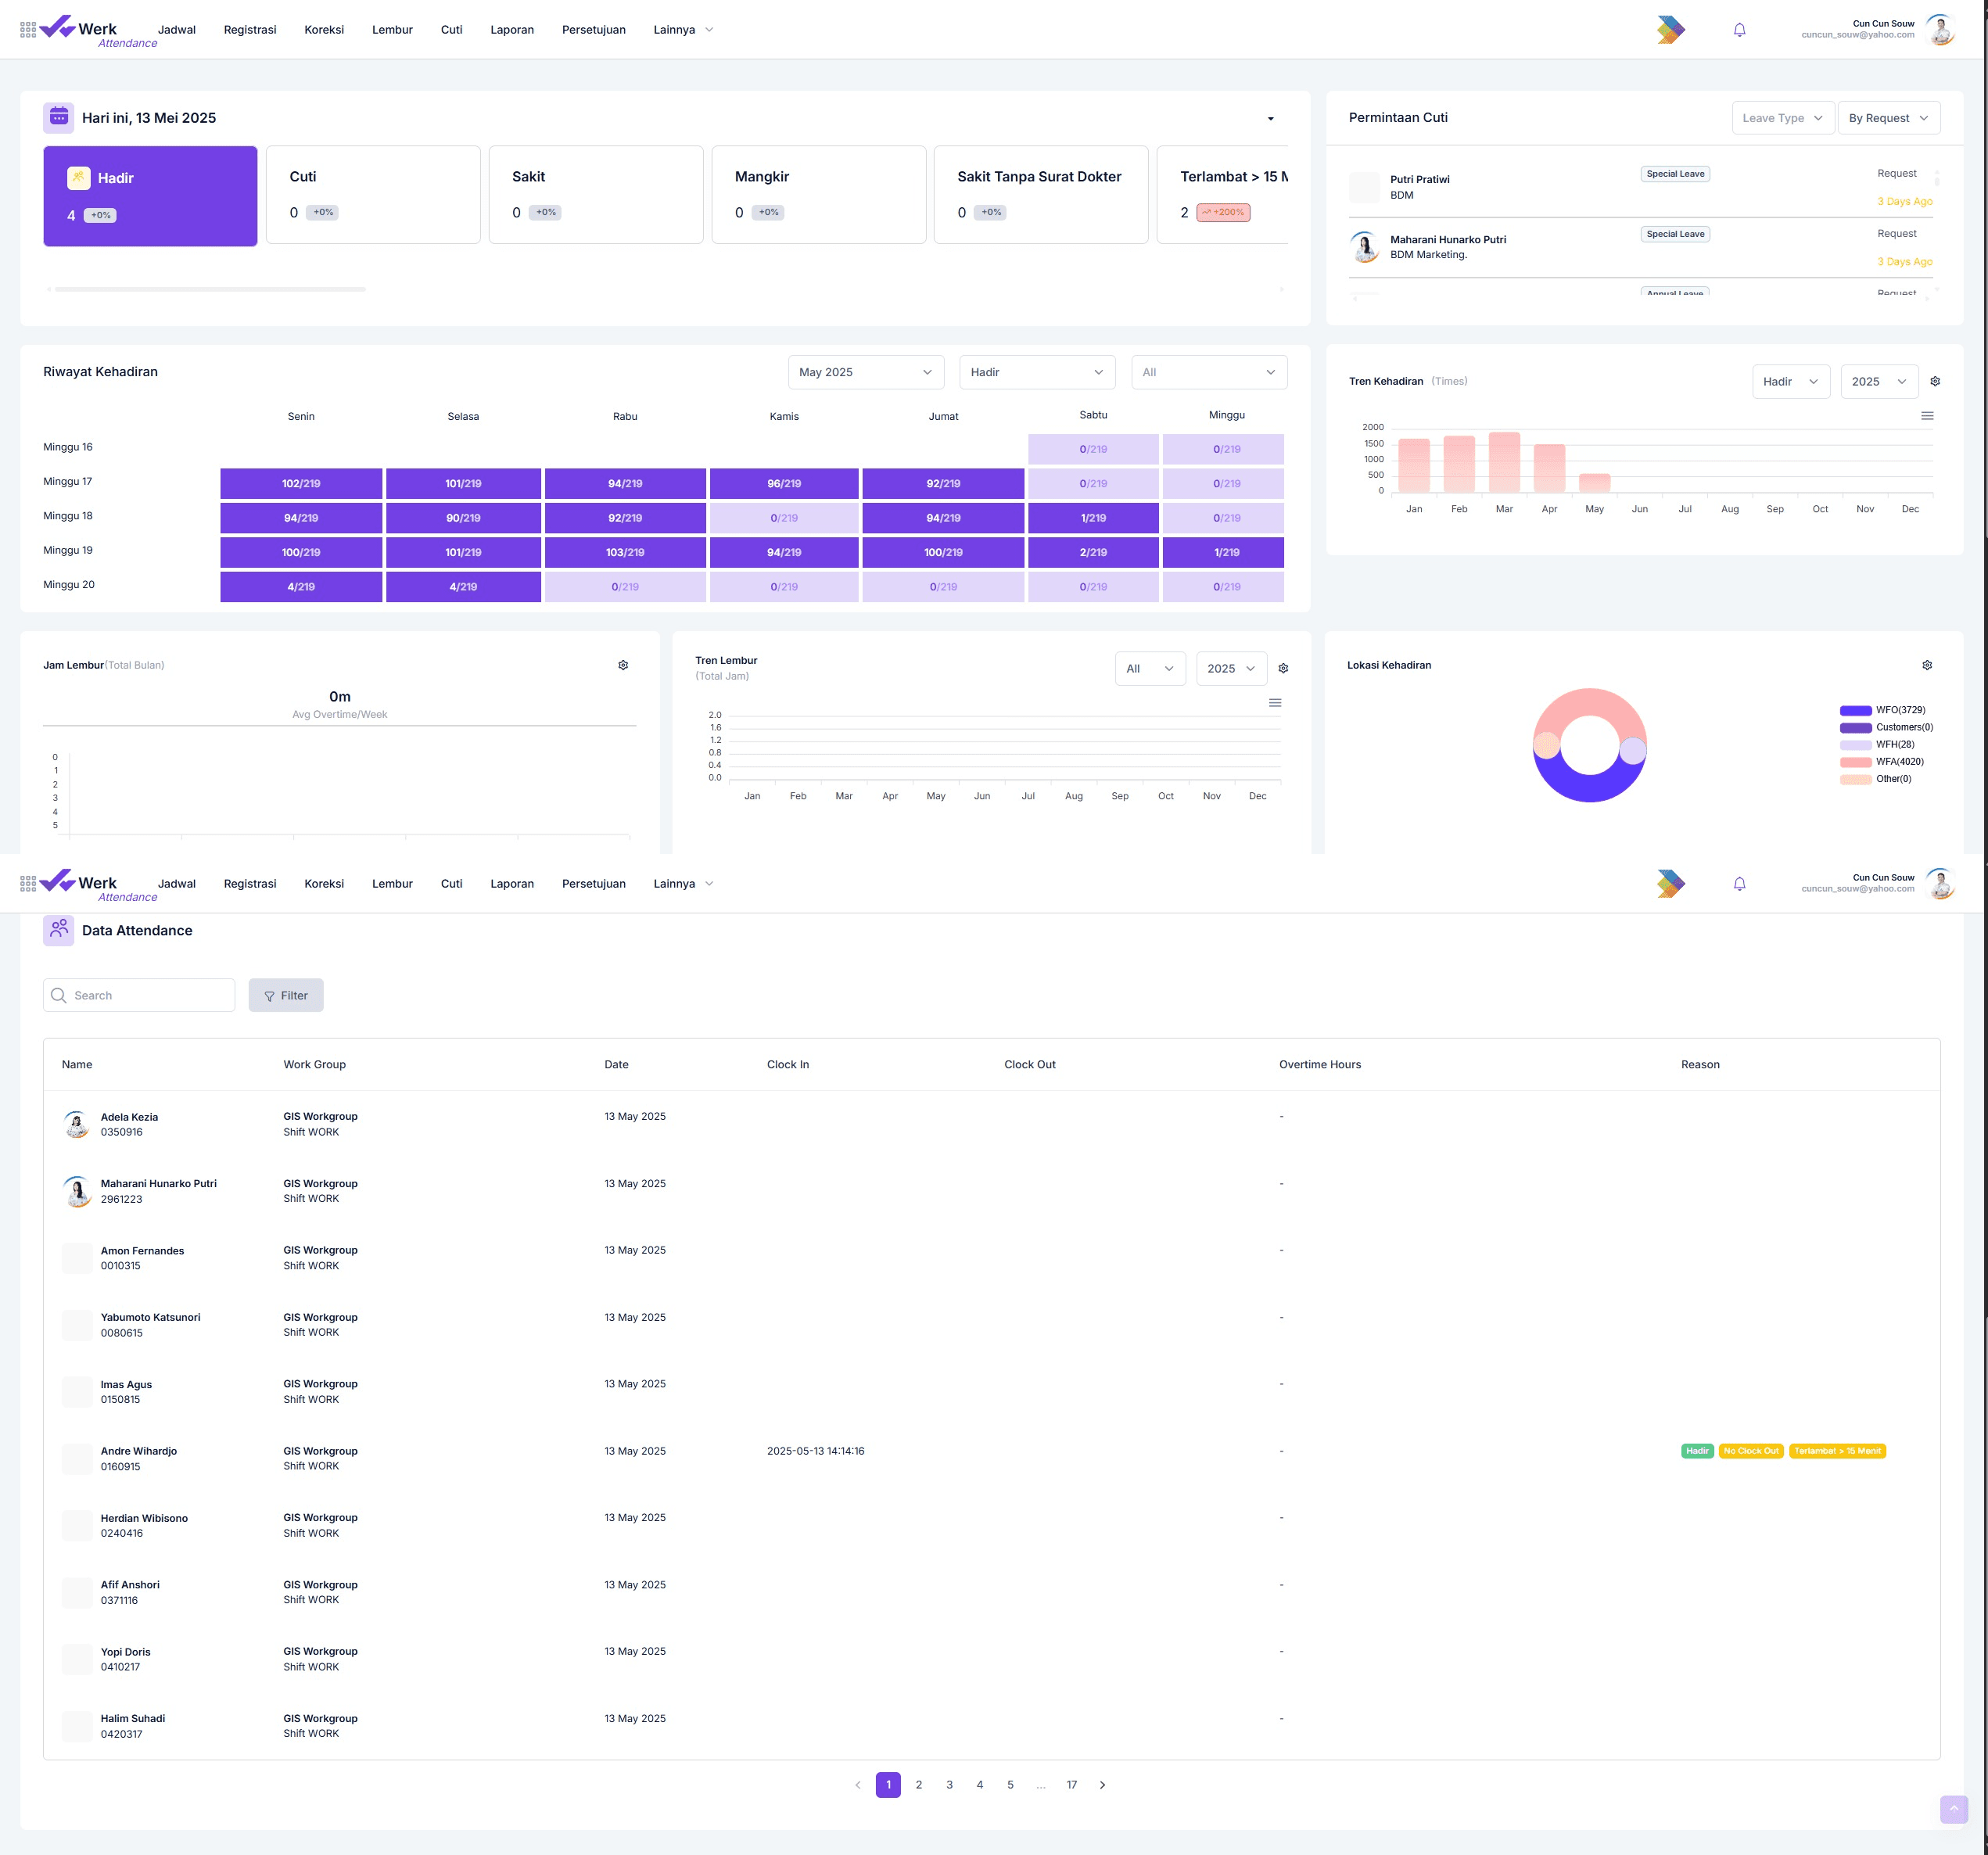The height and width of the screenshot is (1855, 1988).
Task: Click user avatar in dashboard top header
Action: [x=1940, y=30]
